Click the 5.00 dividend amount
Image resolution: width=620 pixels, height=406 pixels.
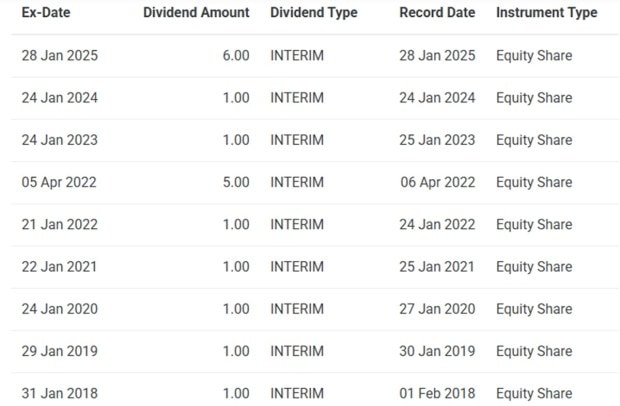coord(236,182)
